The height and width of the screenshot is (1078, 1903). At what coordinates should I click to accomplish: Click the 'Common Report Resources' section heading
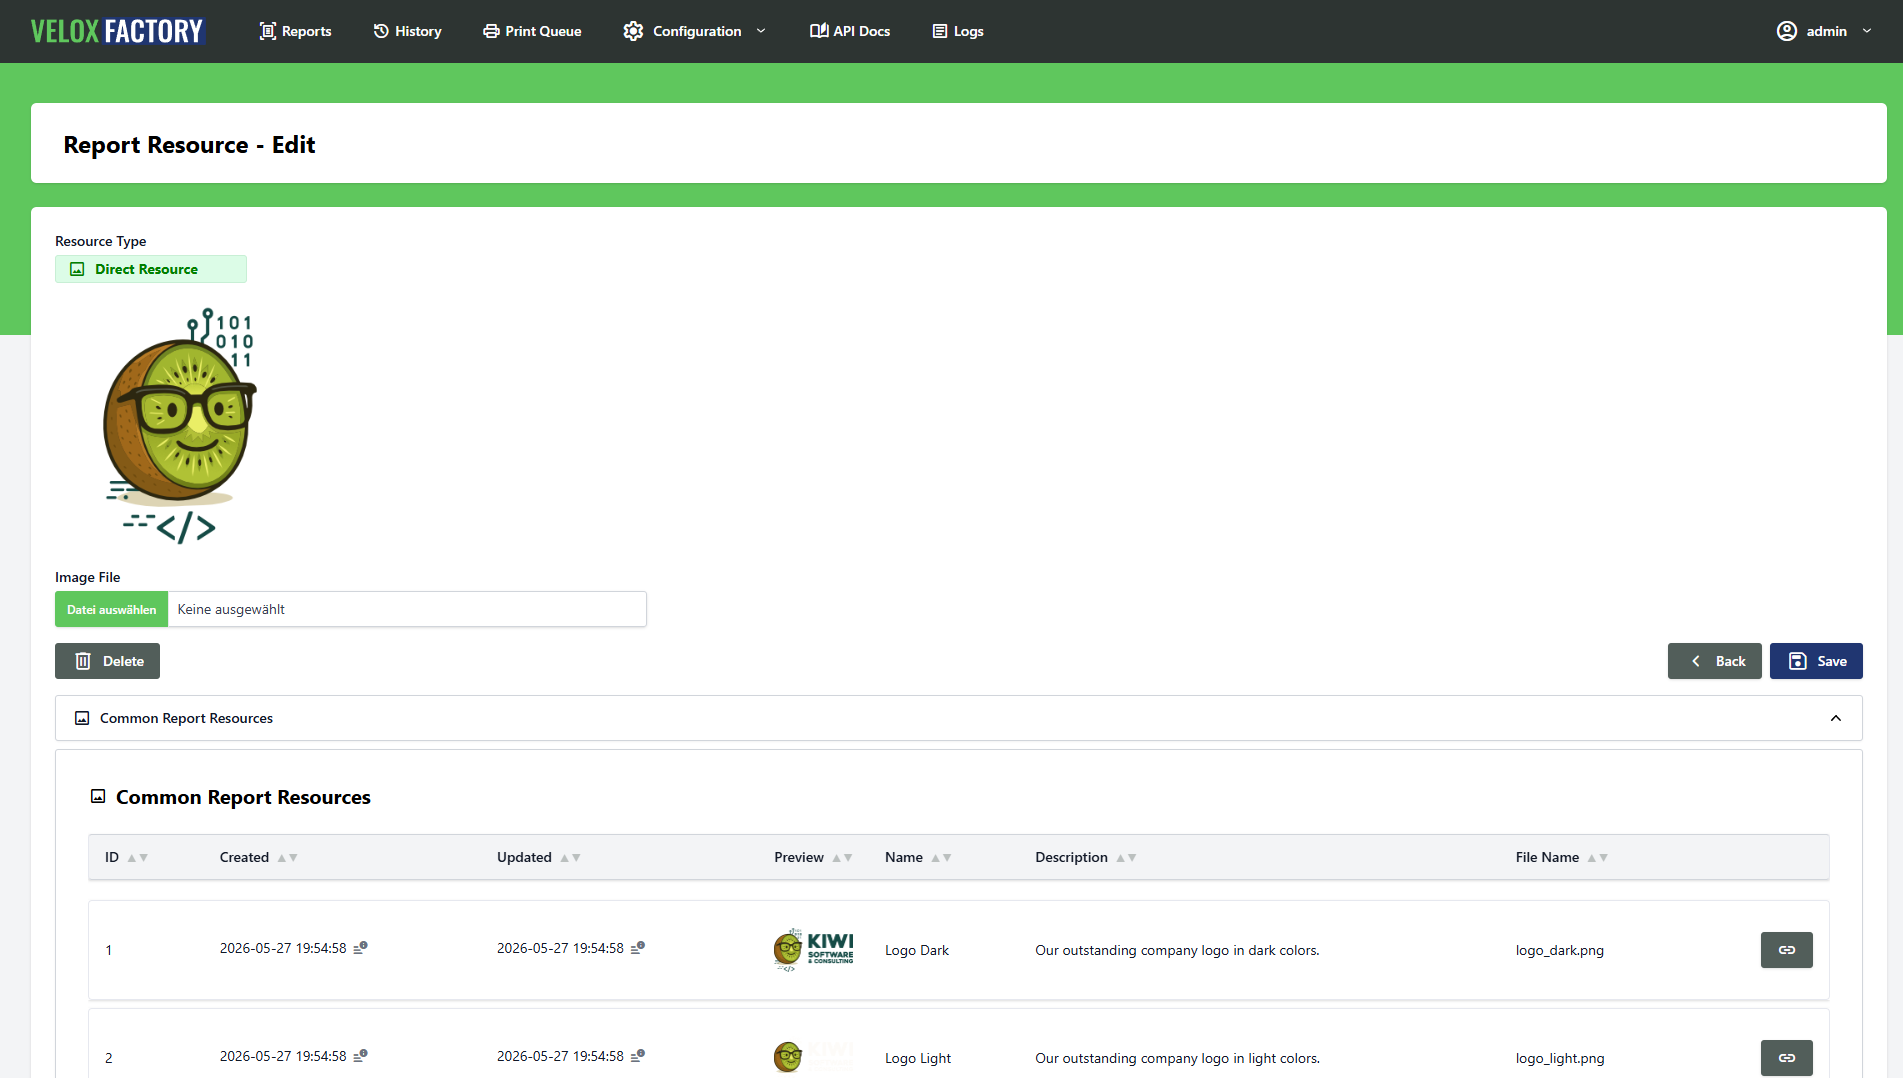(x=243, y=797)
